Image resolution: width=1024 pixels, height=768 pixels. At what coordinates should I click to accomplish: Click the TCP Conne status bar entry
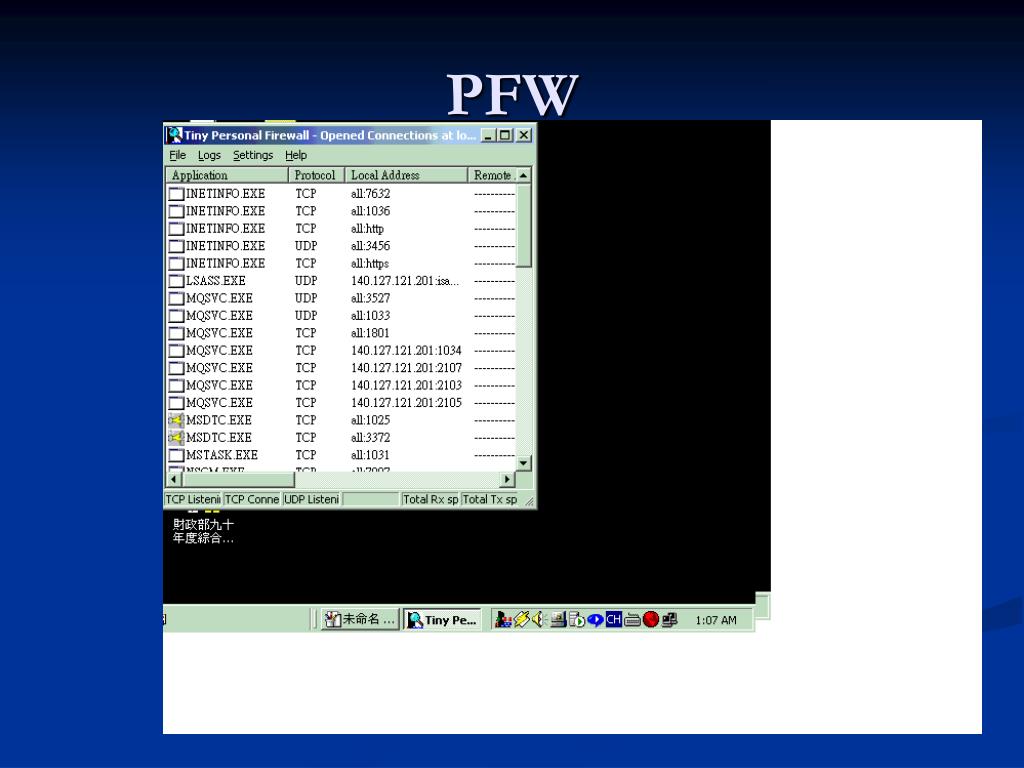click(252, 500)
